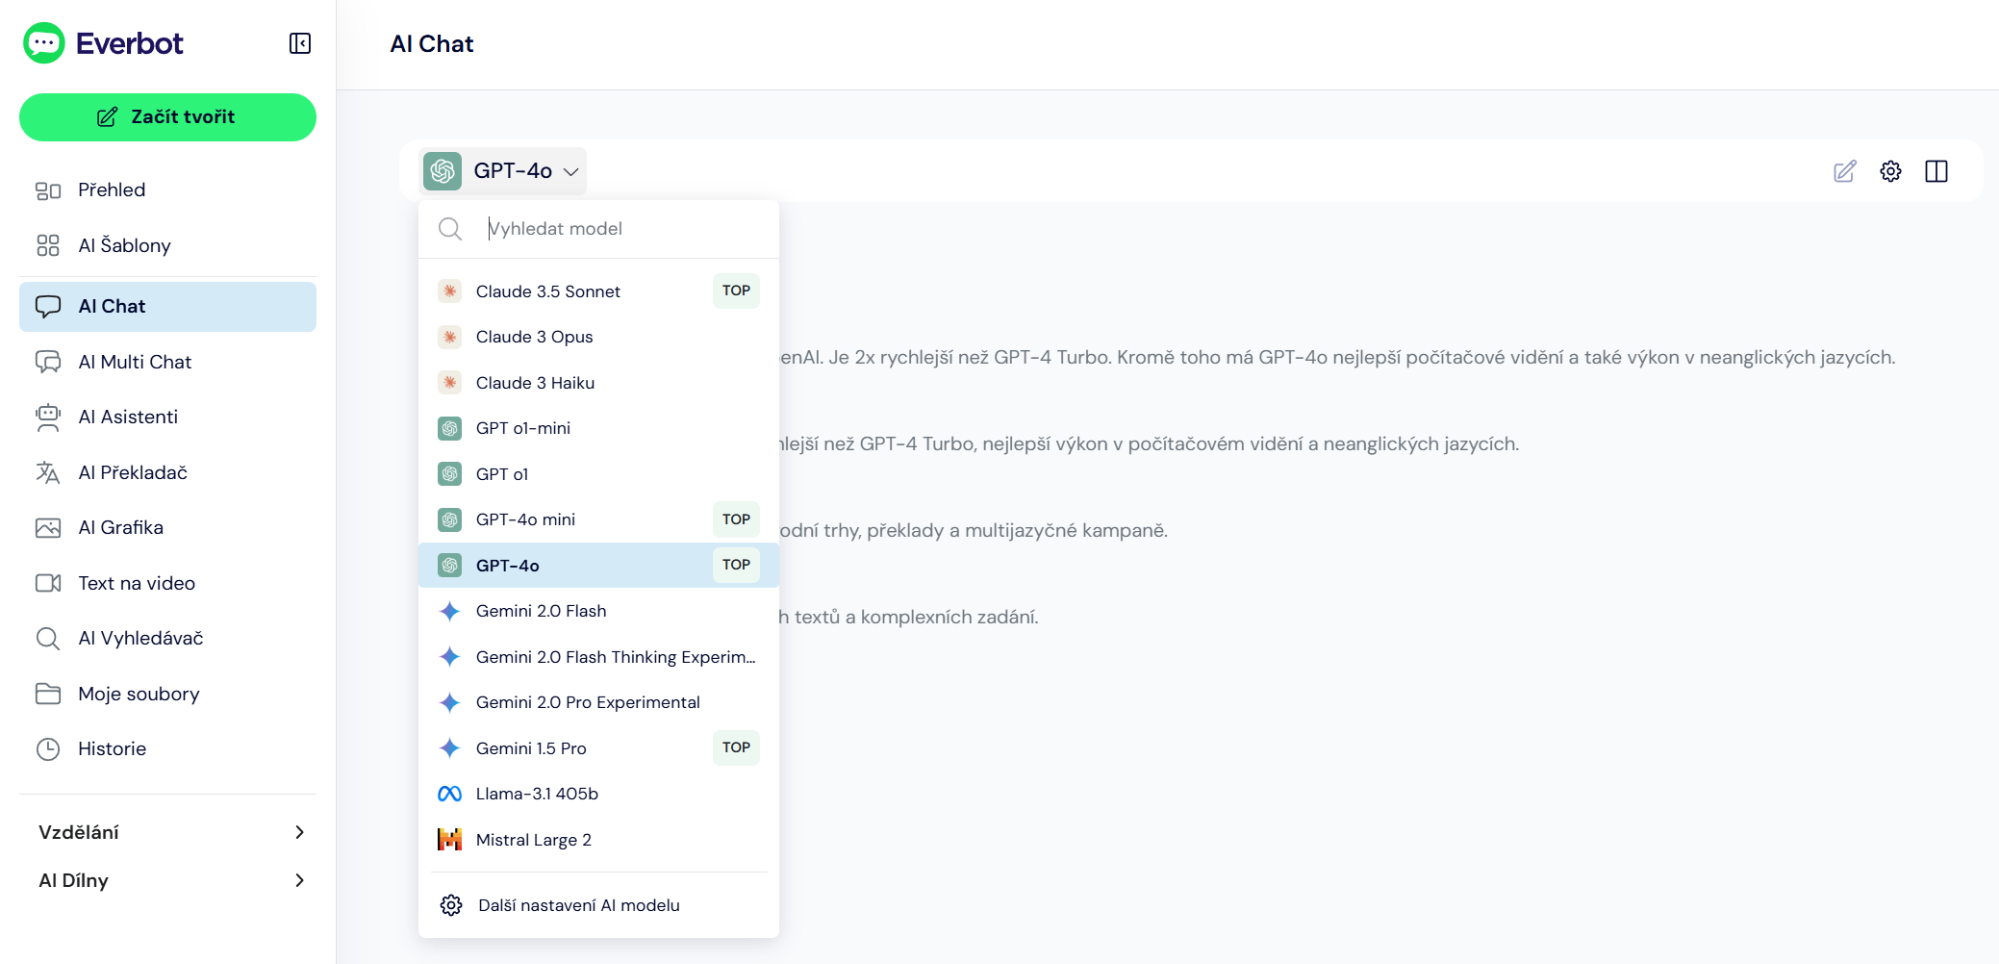Image resolution: width=1999 pixels, height=964 pixels.
Task: Click the Přehled dashboard icon
Action: pos(48,190)
